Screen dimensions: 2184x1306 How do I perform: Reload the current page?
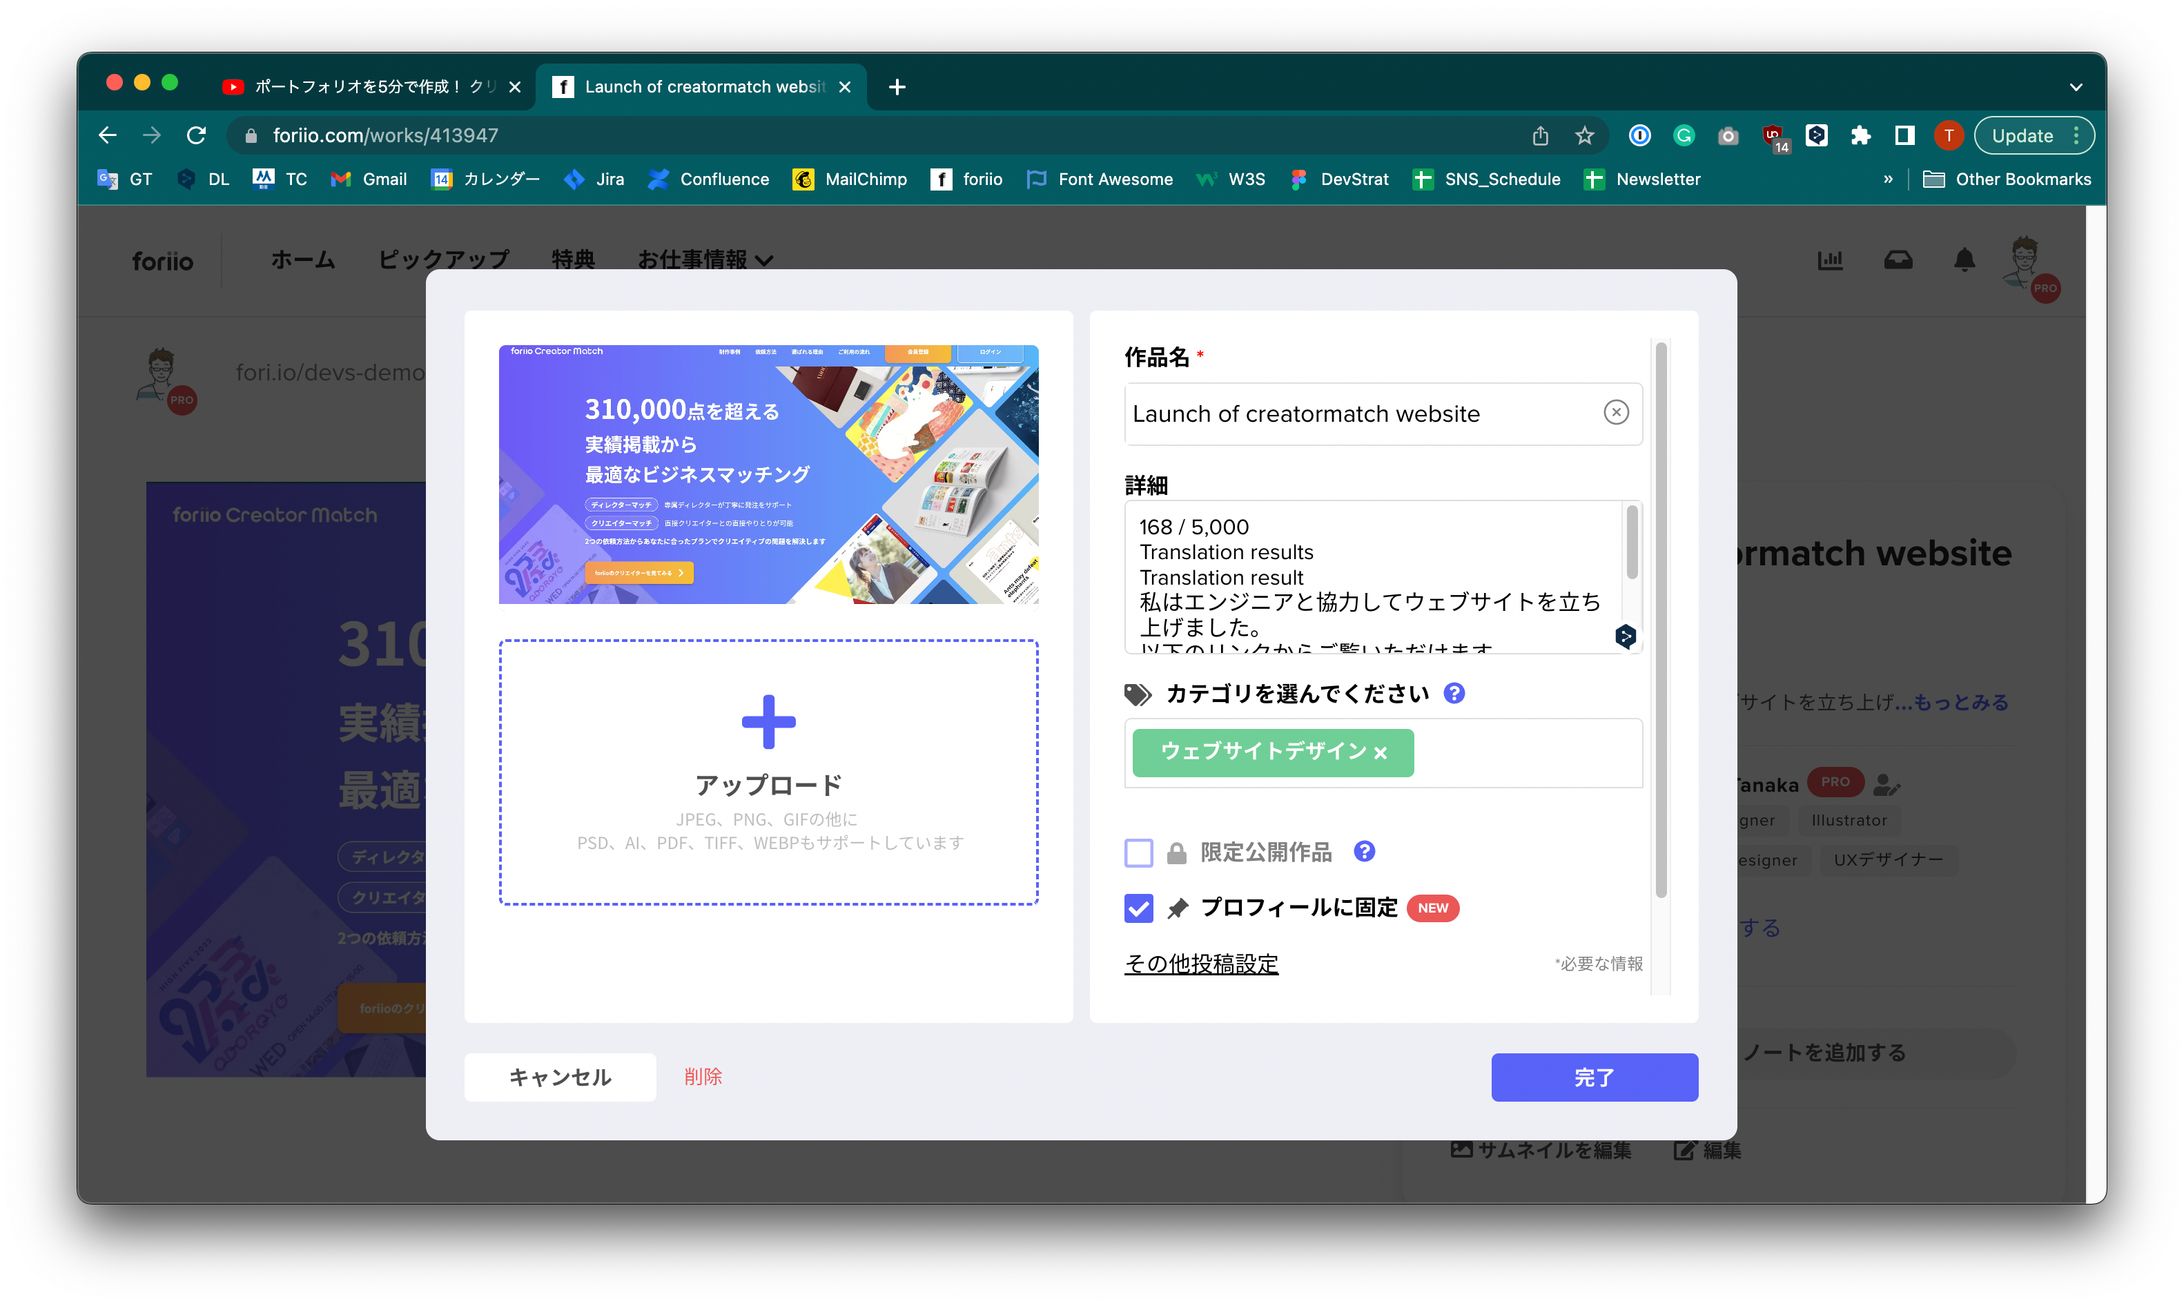coord(197,135)
